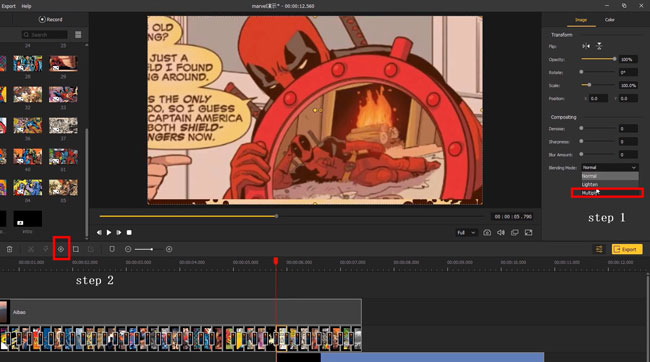Click the Scale 100.0% value field

pyautogui.click(x=628, y=85)
